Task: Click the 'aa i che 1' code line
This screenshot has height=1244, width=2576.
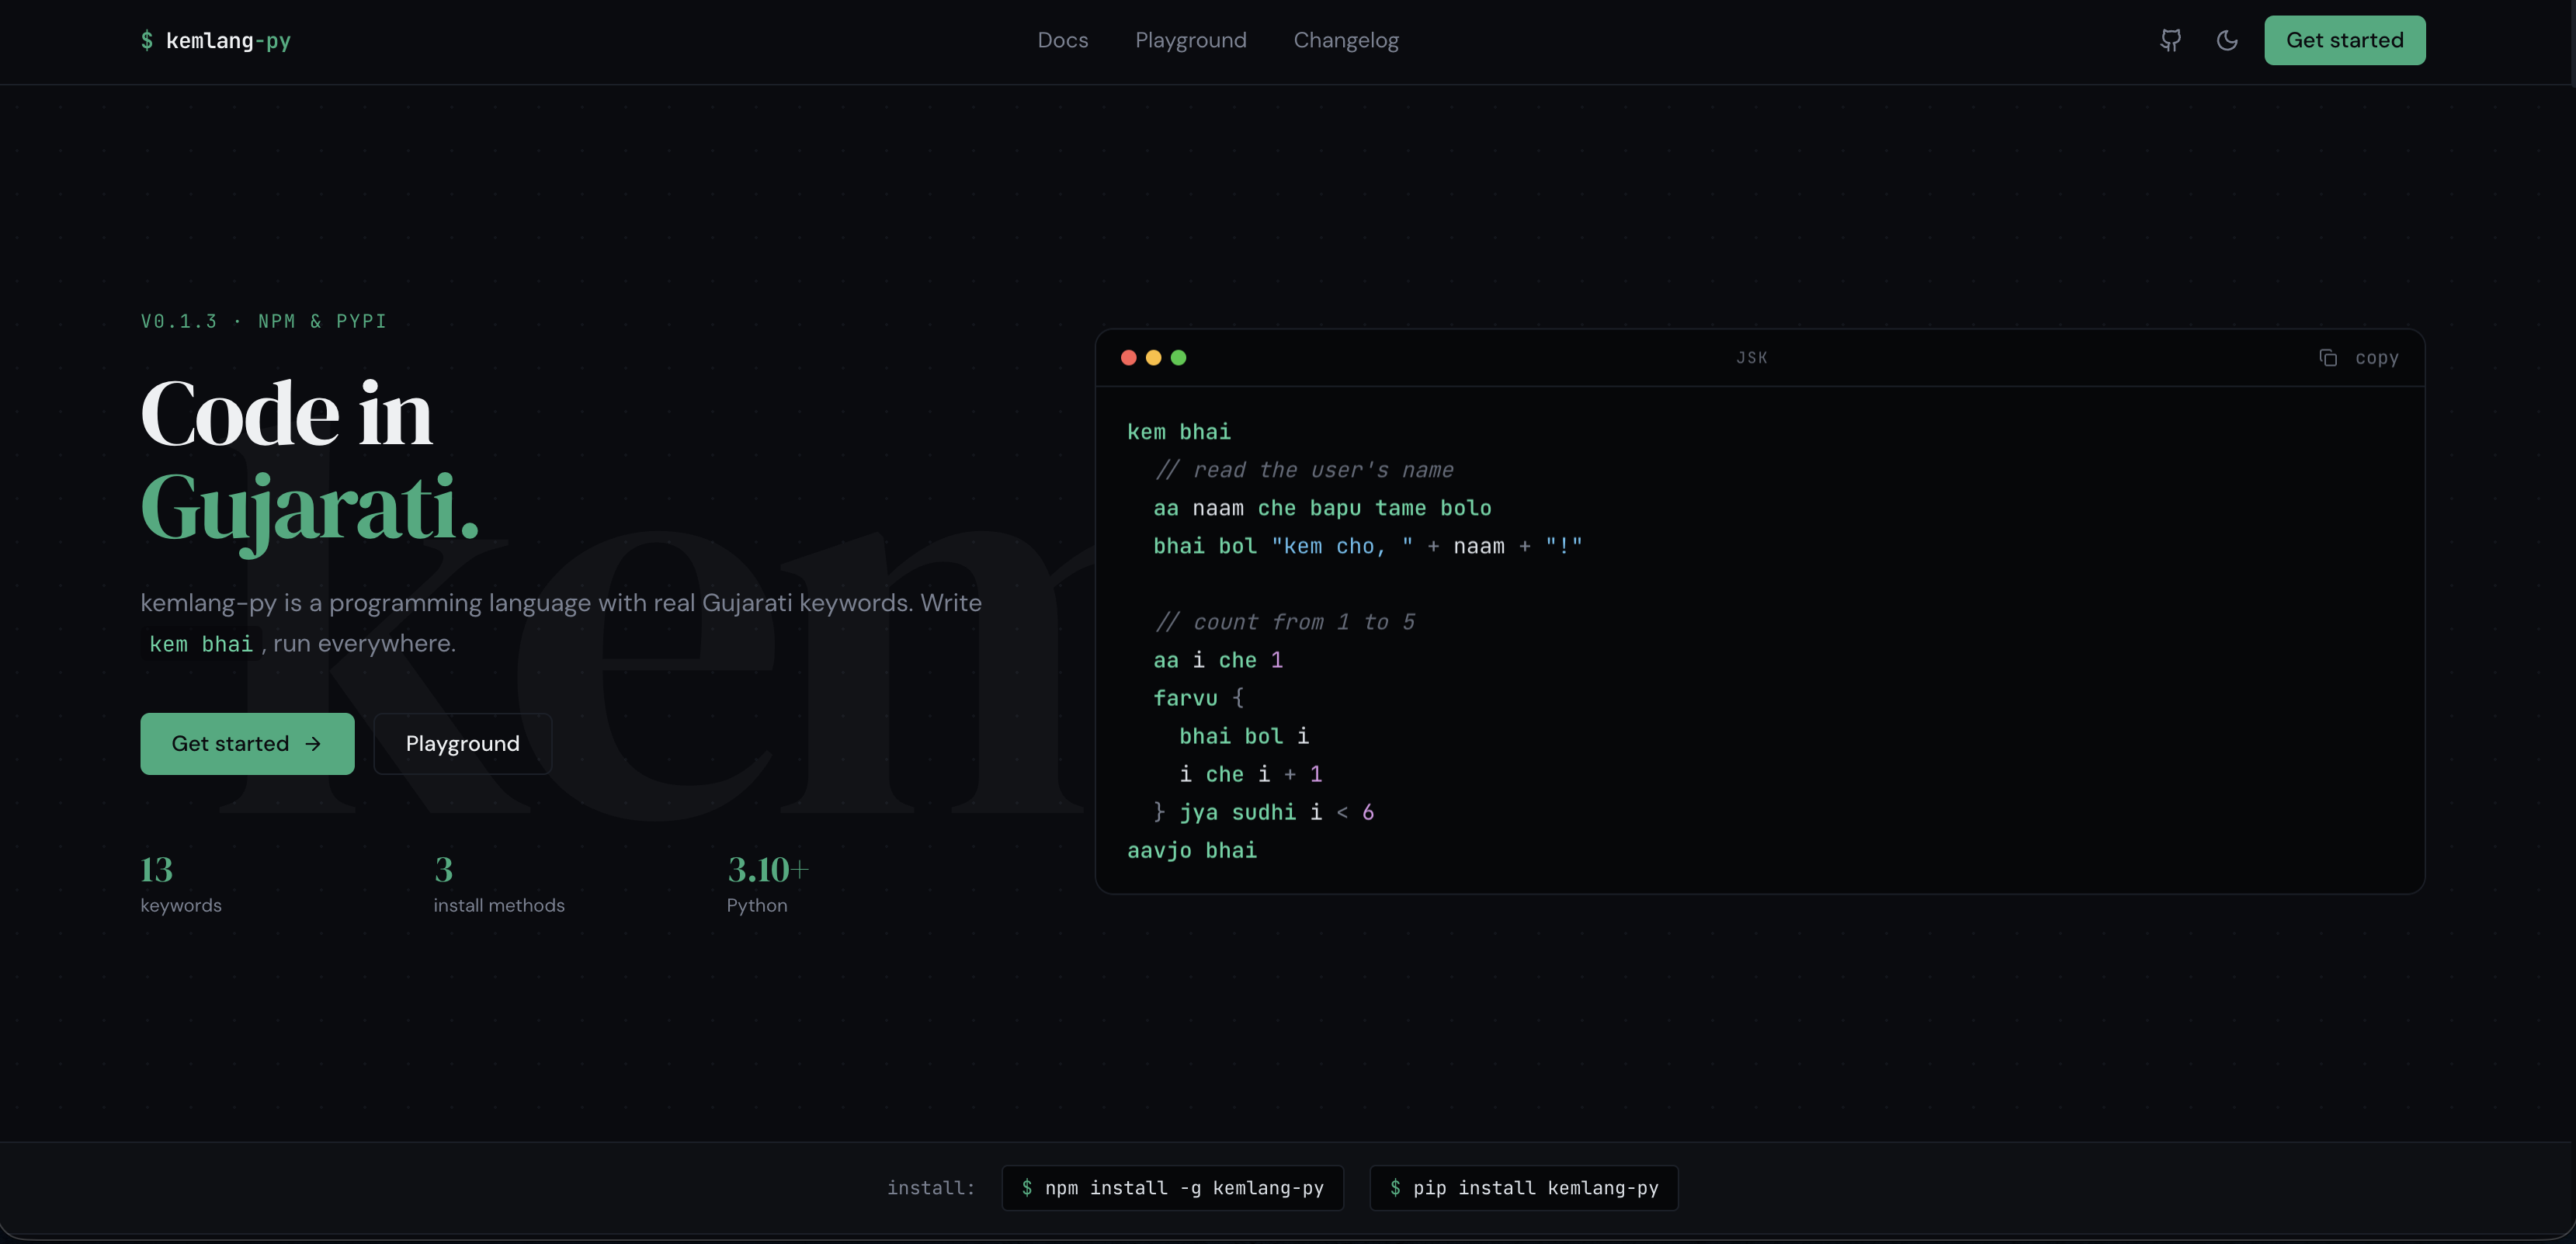Action: [x=1218, y=660]
